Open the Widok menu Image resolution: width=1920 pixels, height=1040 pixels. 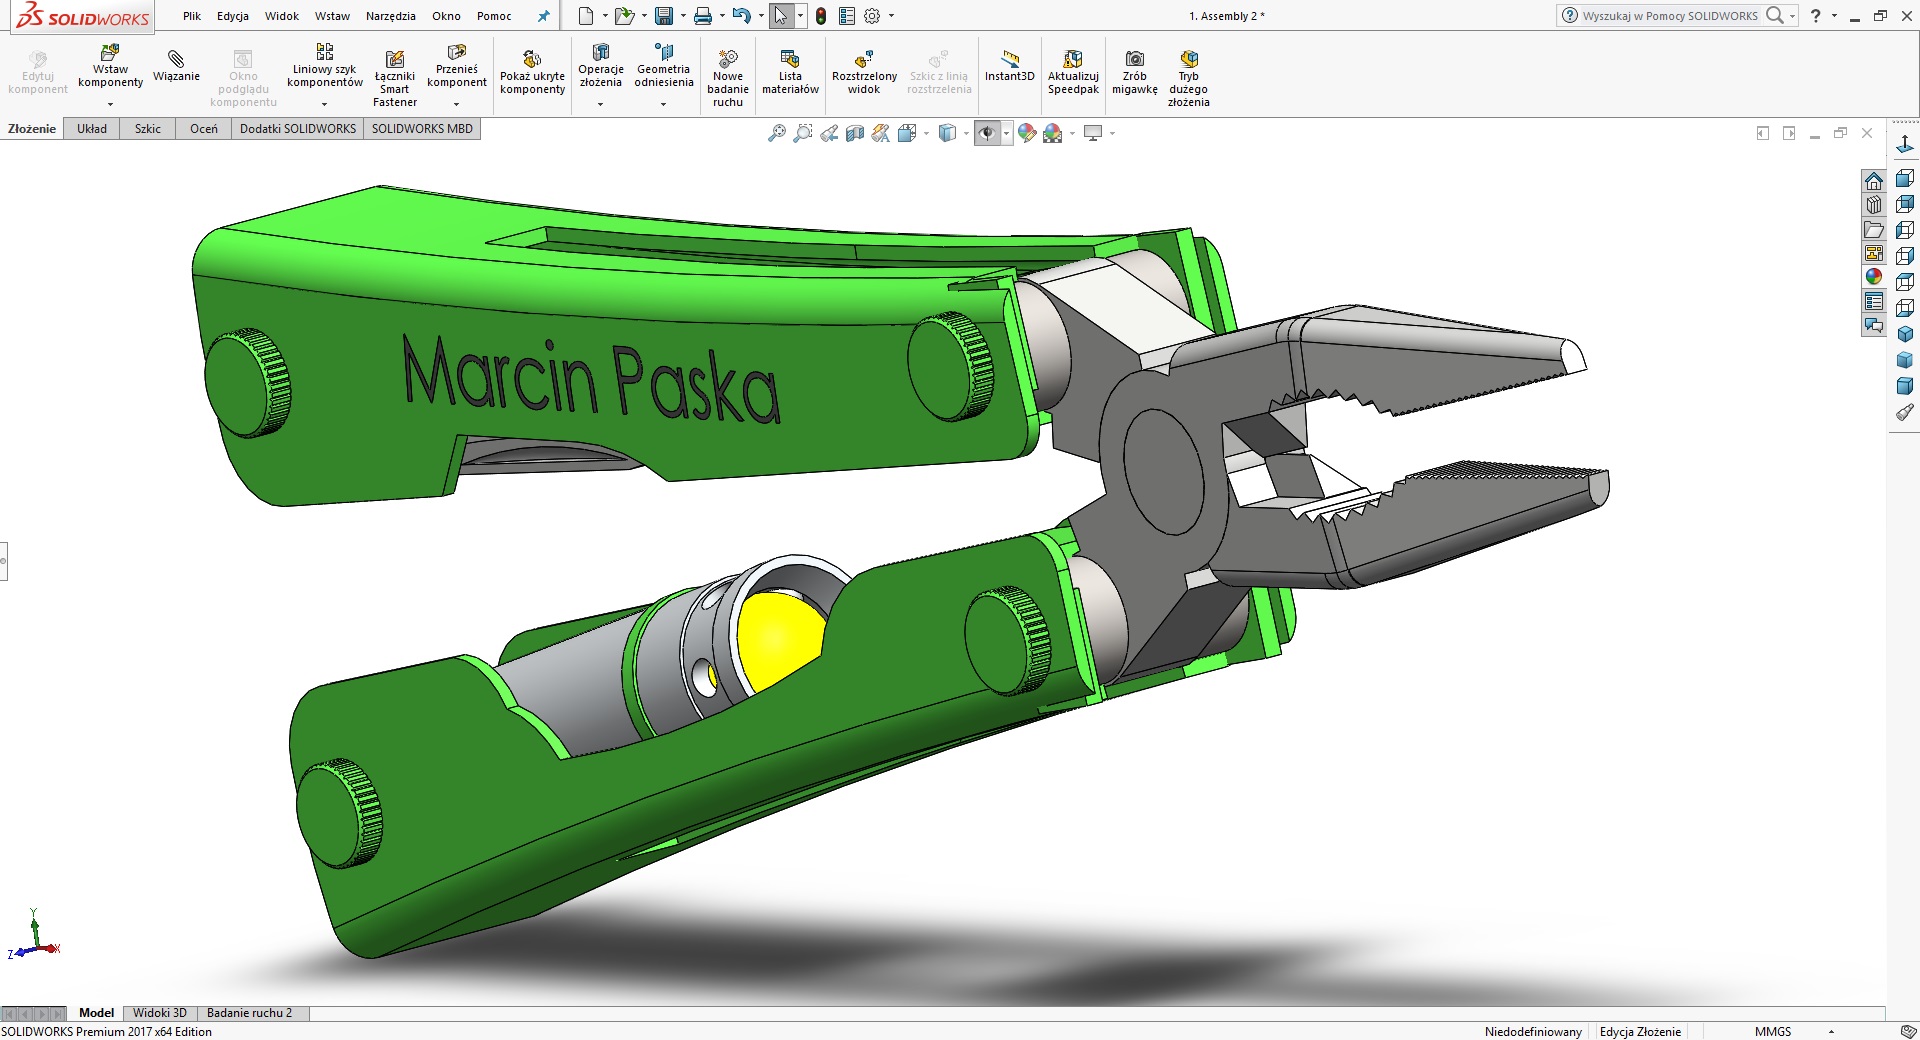coord(282,16)
